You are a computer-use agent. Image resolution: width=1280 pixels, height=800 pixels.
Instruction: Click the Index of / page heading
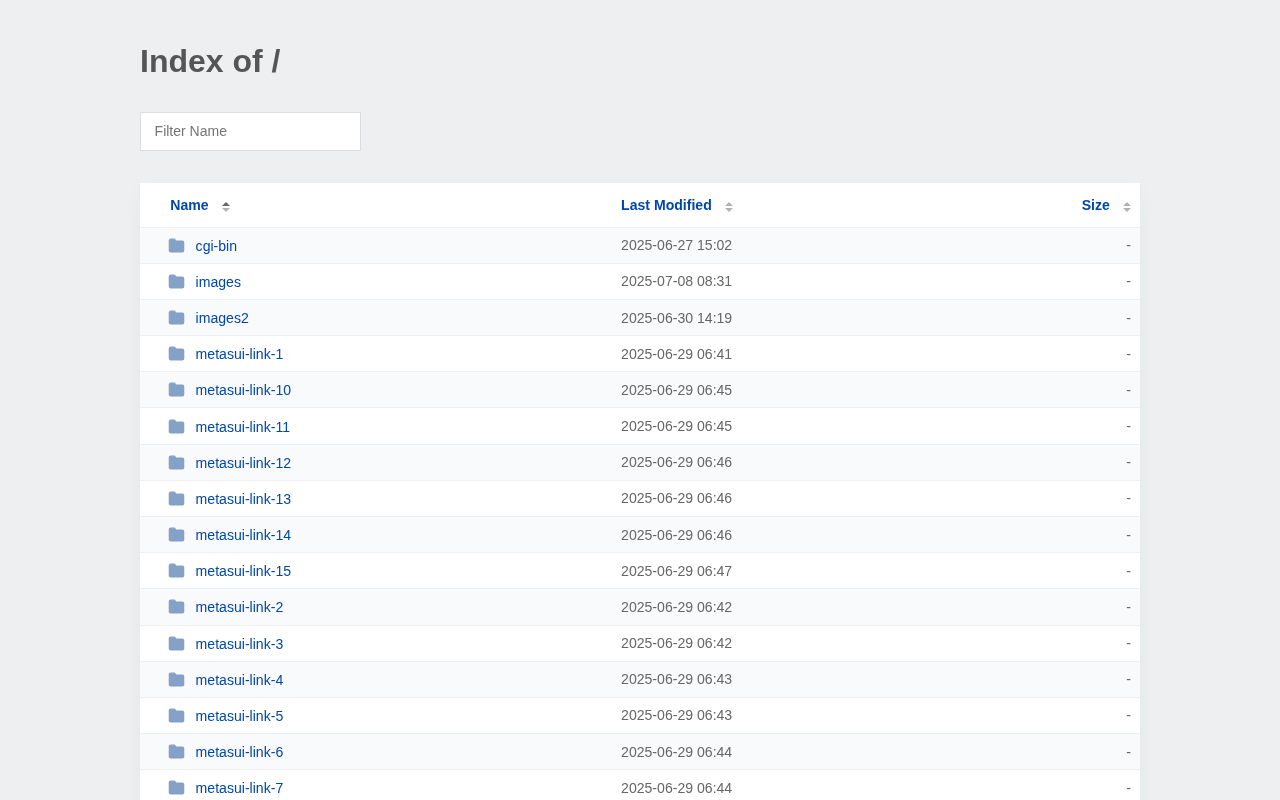(210, 61)
